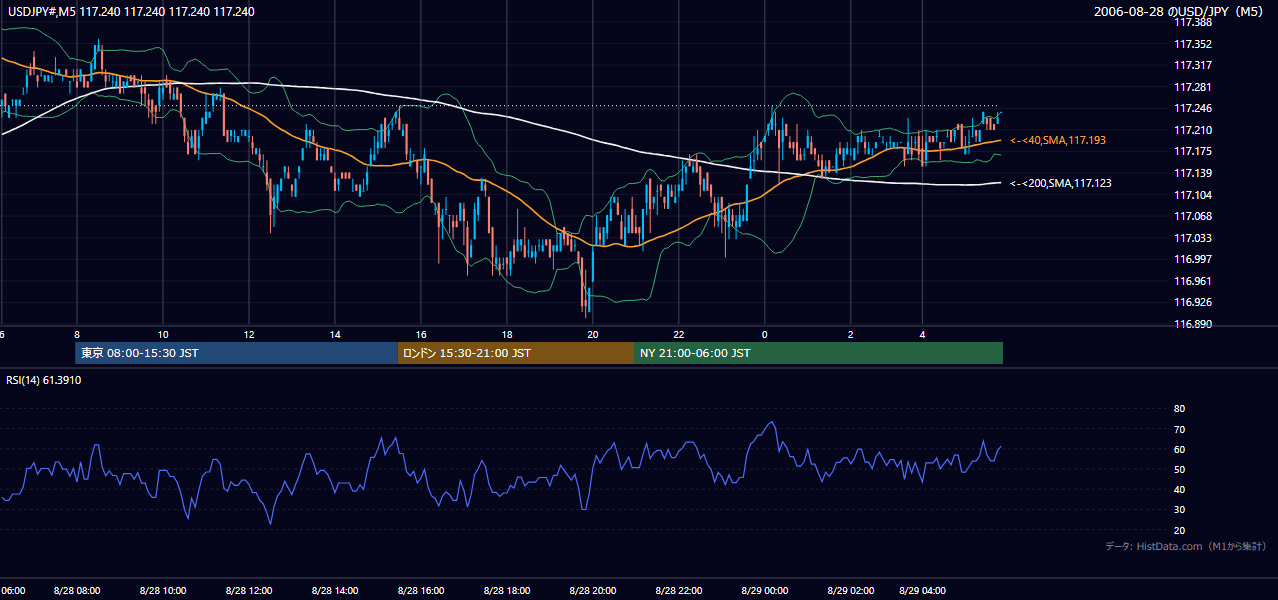Click price axis value 117.246

tap(1192, 108)
